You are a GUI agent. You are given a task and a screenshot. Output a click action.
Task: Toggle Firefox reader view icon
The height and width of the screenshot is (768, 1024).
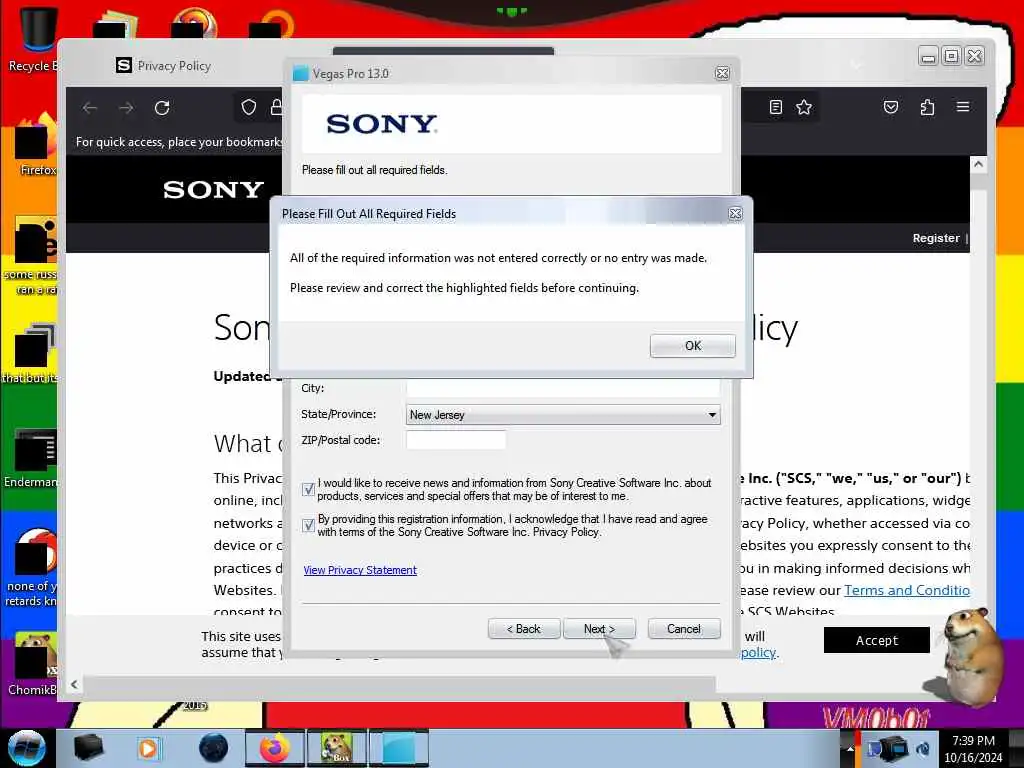775,107
